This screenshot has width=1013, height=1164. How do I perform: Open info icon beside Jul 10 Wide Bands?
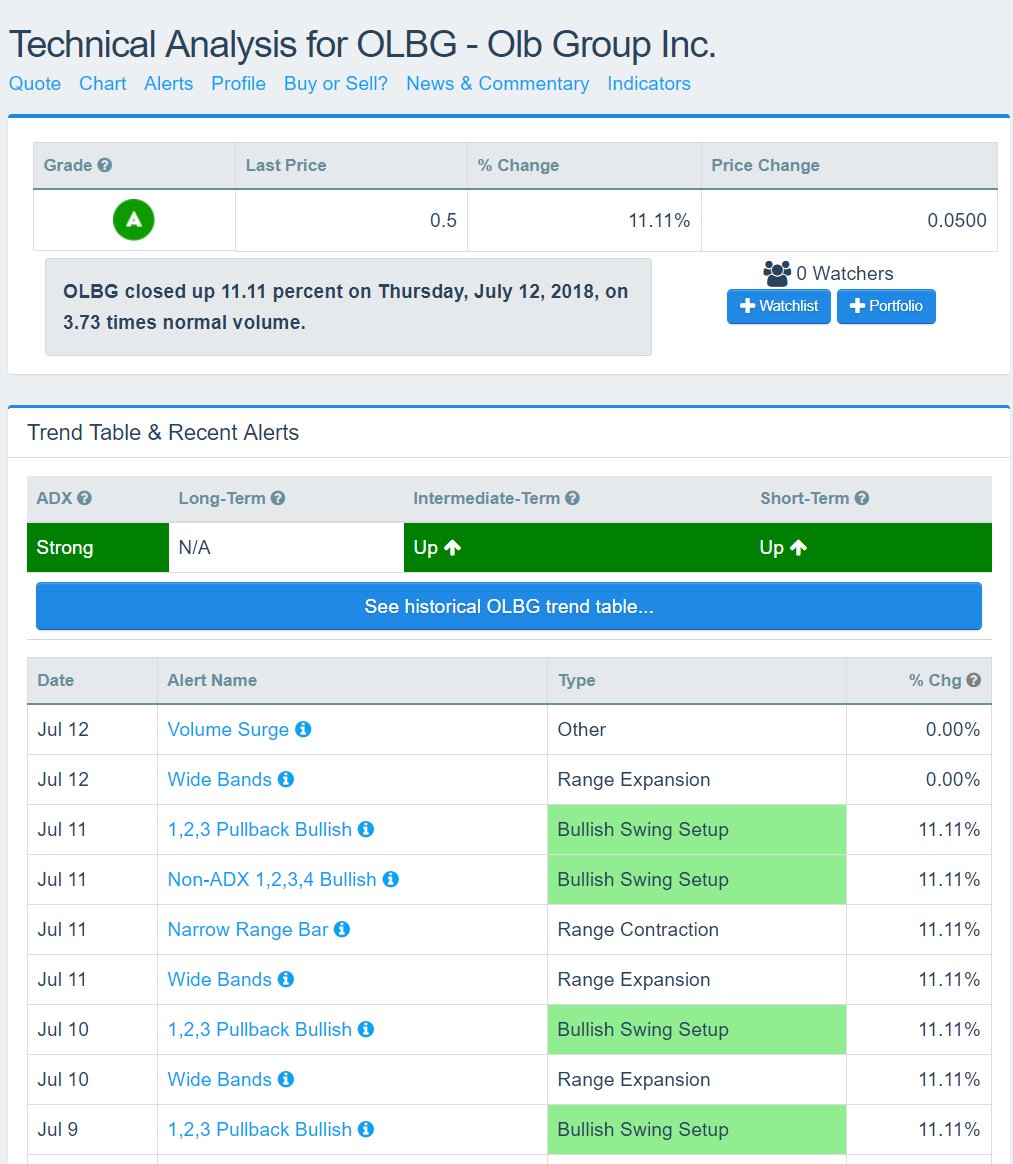pyautogui.click(x=286, y=1079)
